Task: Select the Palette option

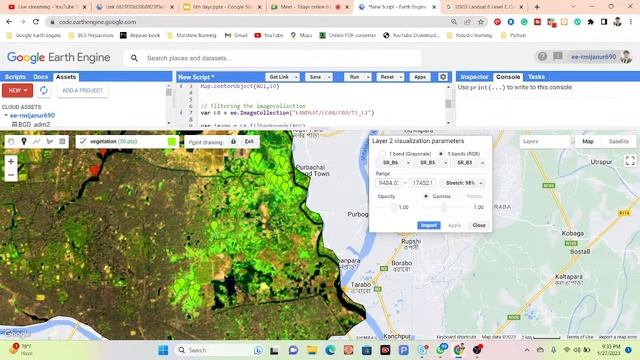Action: (474, 196)
